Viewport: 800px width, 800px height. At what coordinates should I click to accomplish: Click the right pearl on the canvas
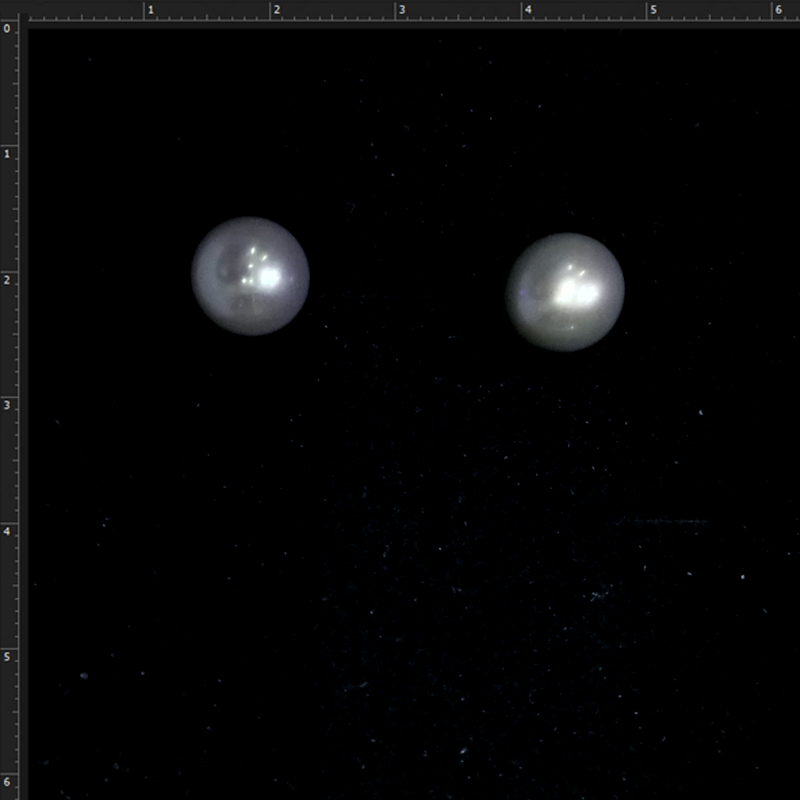pyautogui.click(x=565, y=292)
